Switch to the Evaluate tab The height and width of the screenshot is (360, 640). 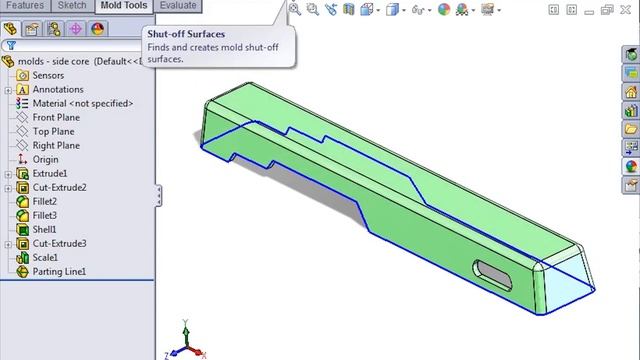coord(178,6)
